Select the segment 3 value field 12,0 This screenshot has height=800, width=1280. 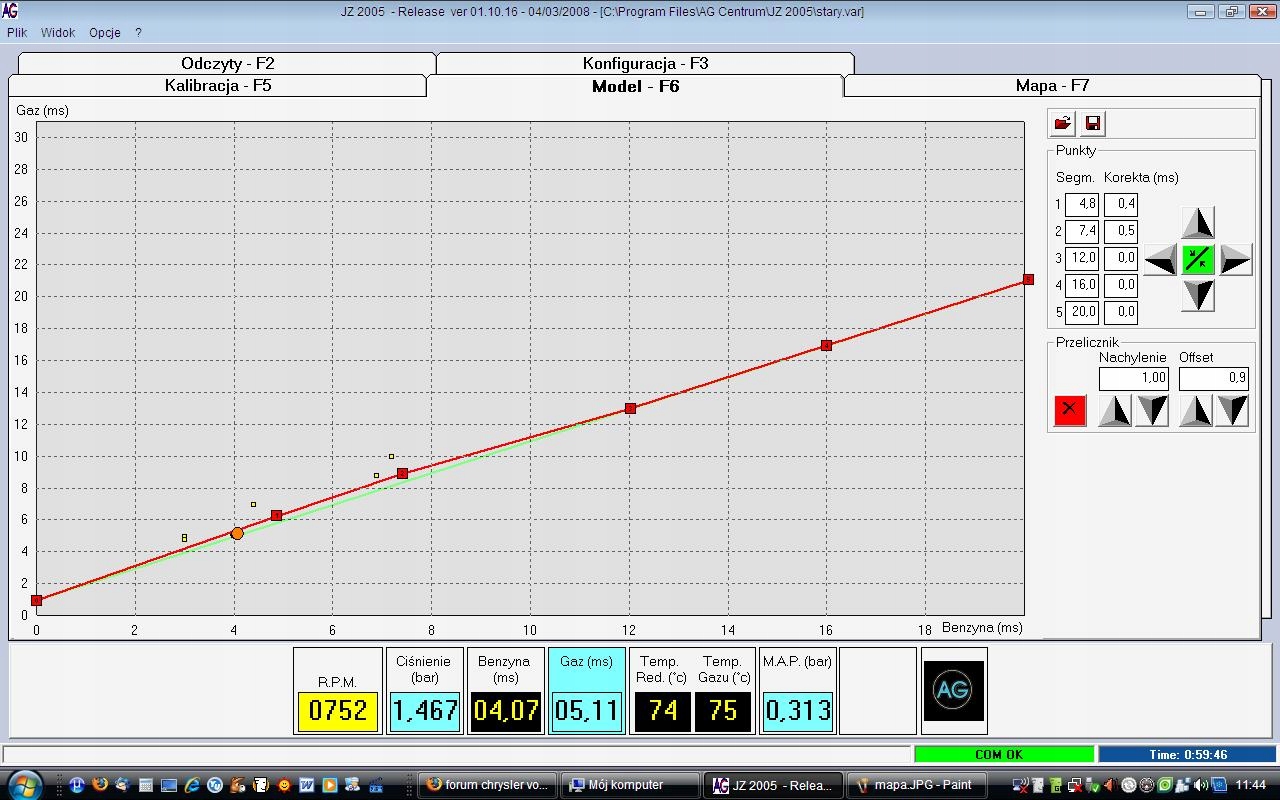(1082, 258)
